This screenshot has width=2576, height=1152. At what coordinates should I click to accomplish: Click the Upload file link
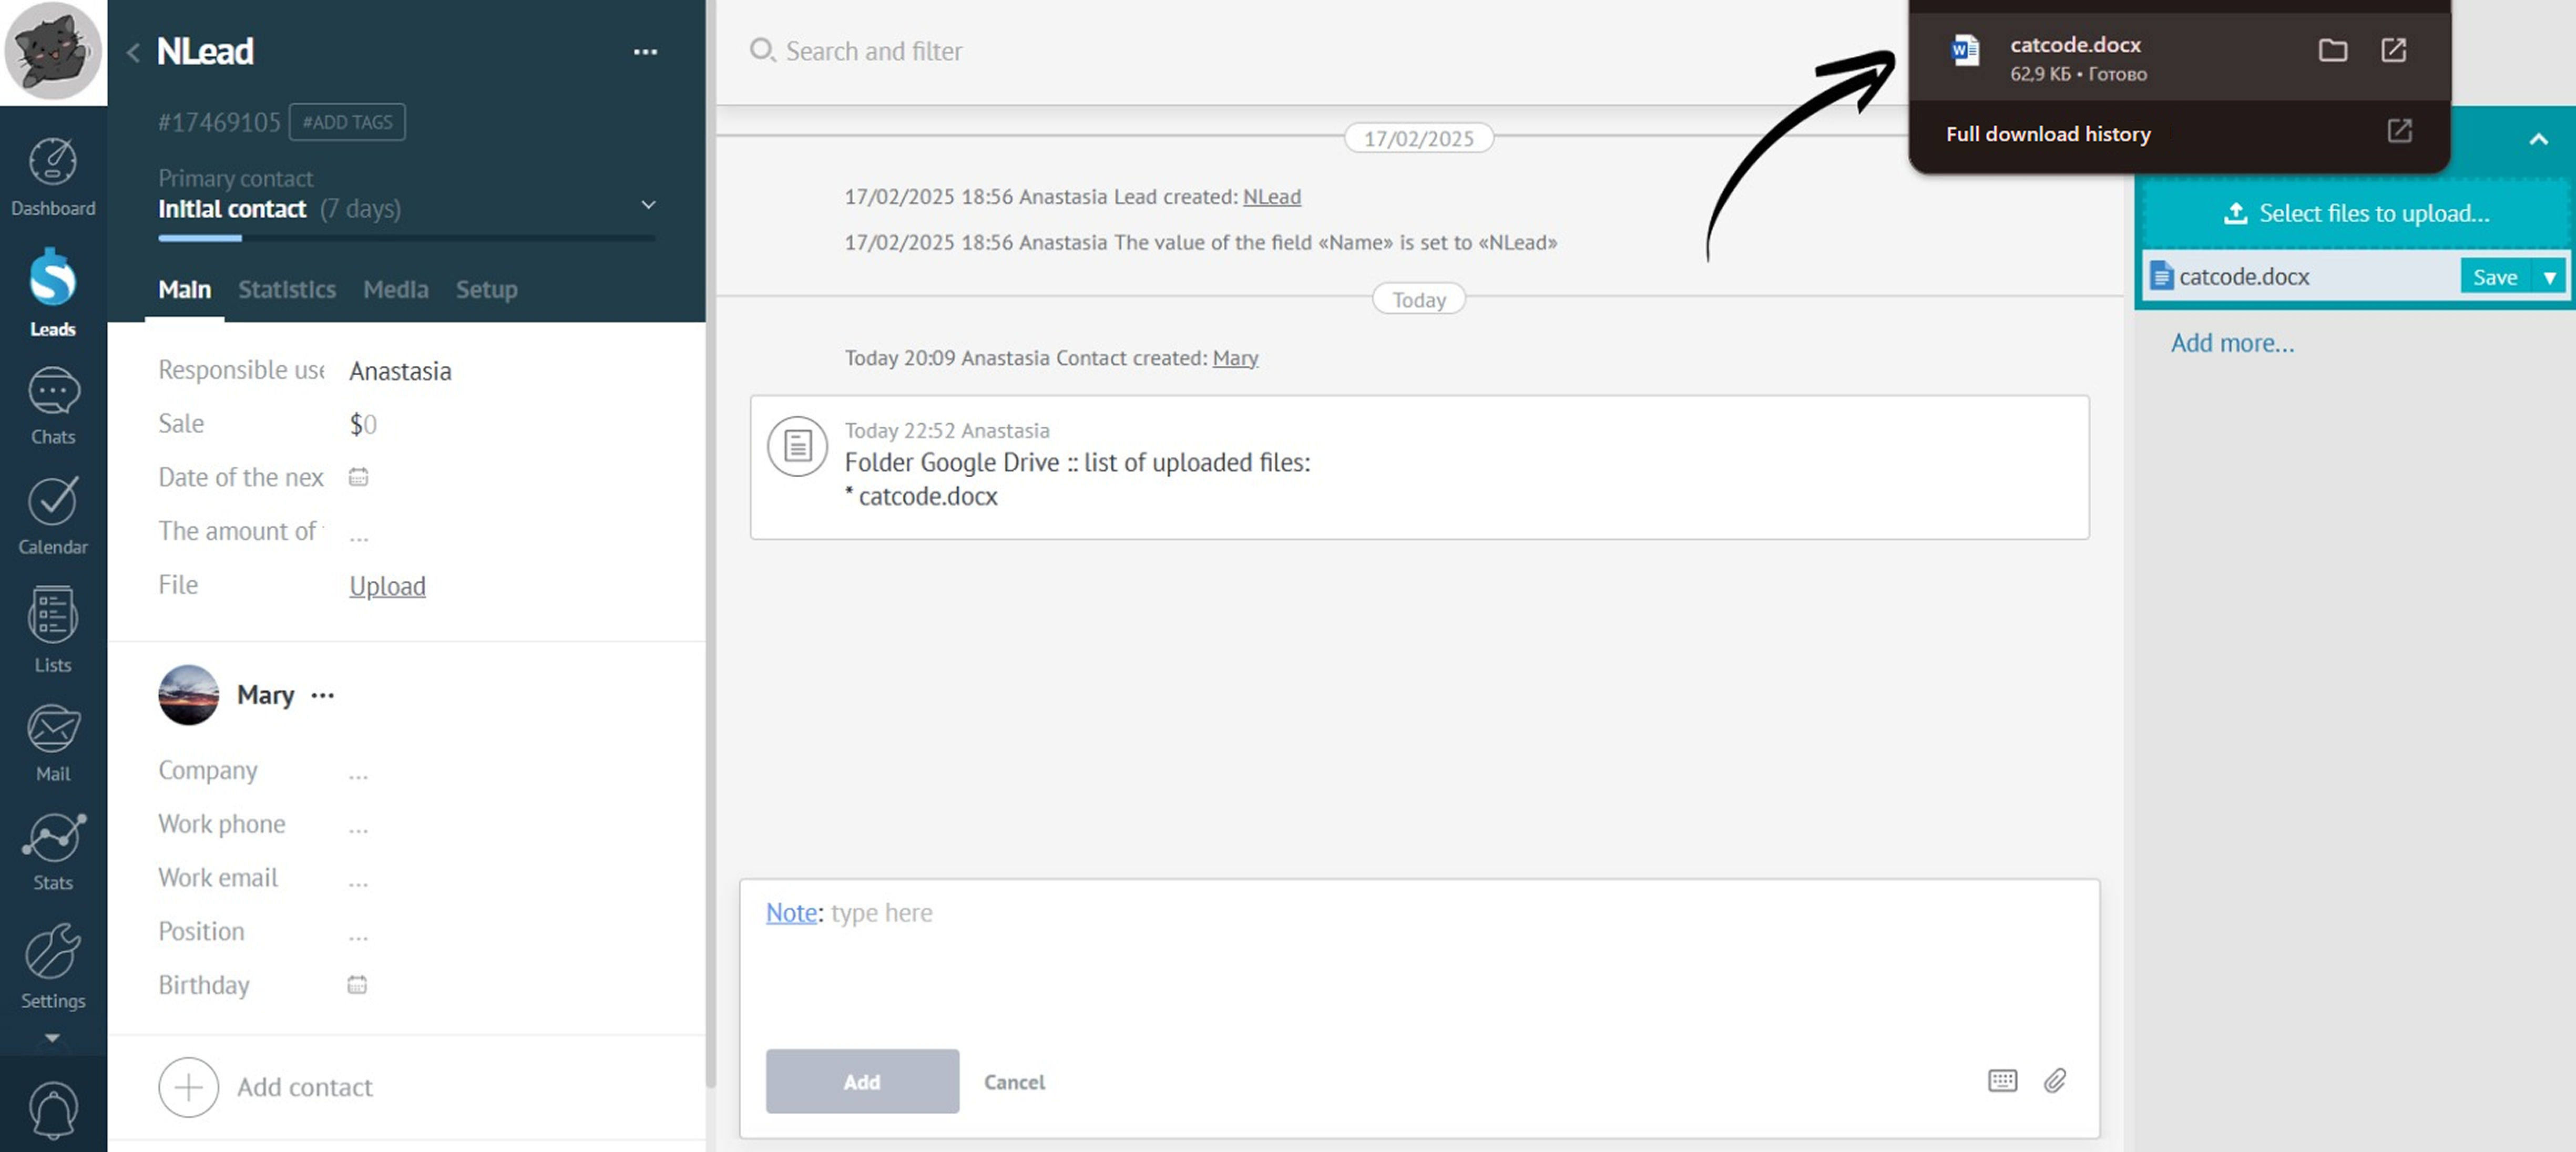click(x=387, y=586)
